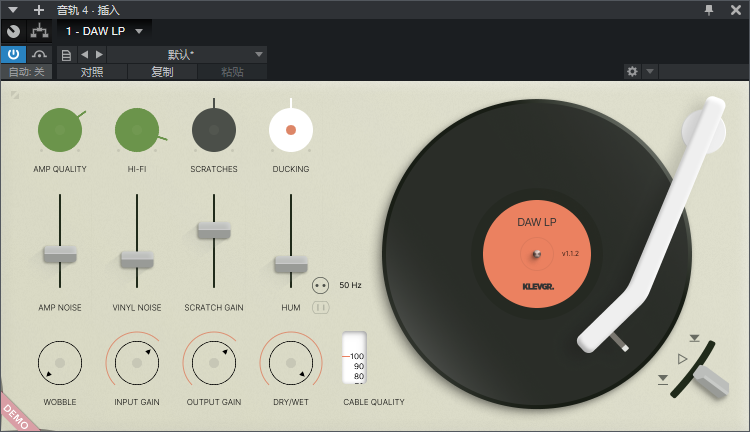
Task: Click the play triangle near speed lever
Action: point(683,359)
